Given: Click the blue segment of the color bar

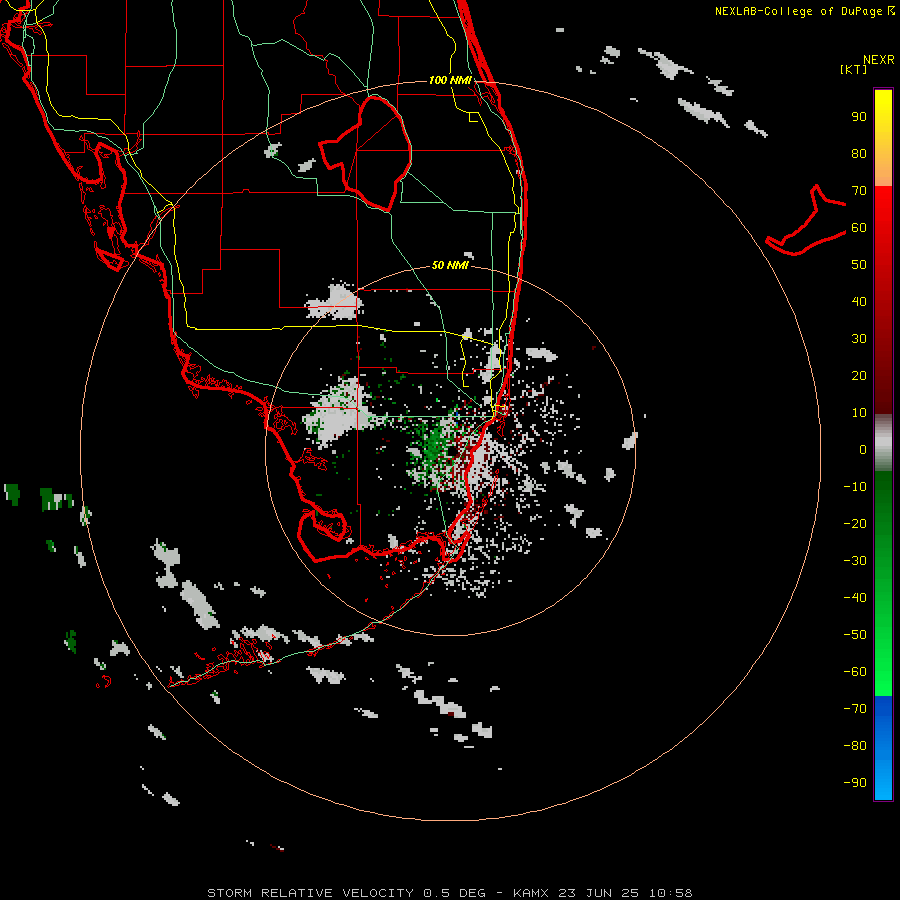Looking at the screenshot, I should click(883, 747).
